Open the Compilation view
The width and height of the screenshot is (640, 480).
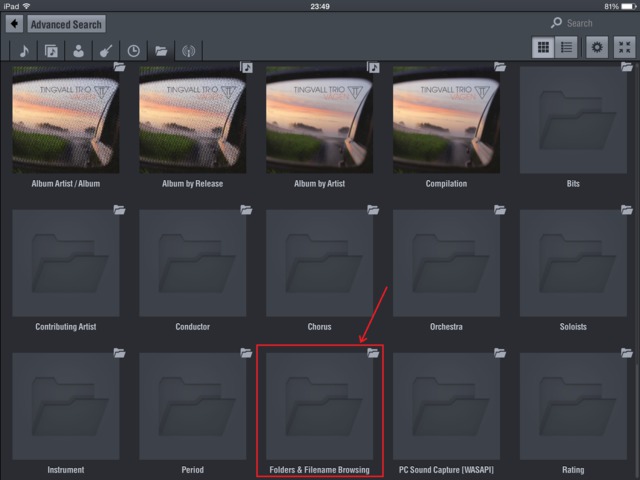446,122
